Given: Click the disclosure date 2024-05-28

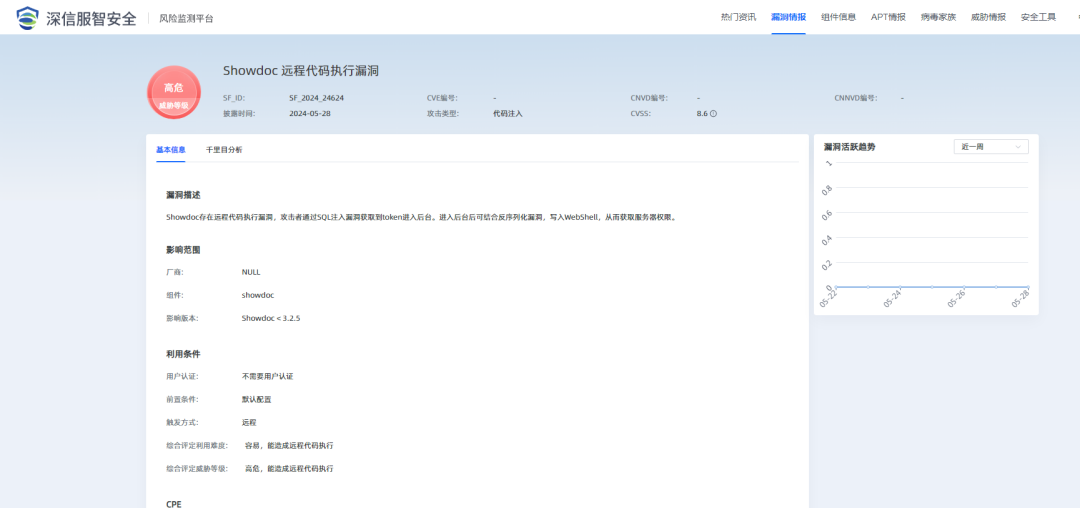Looking at the screenshot, I should click(310, 114).
